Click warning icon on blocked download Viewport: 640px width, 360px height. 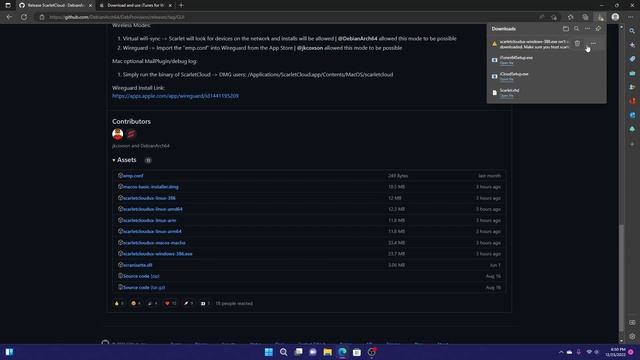tap(494, 44)
